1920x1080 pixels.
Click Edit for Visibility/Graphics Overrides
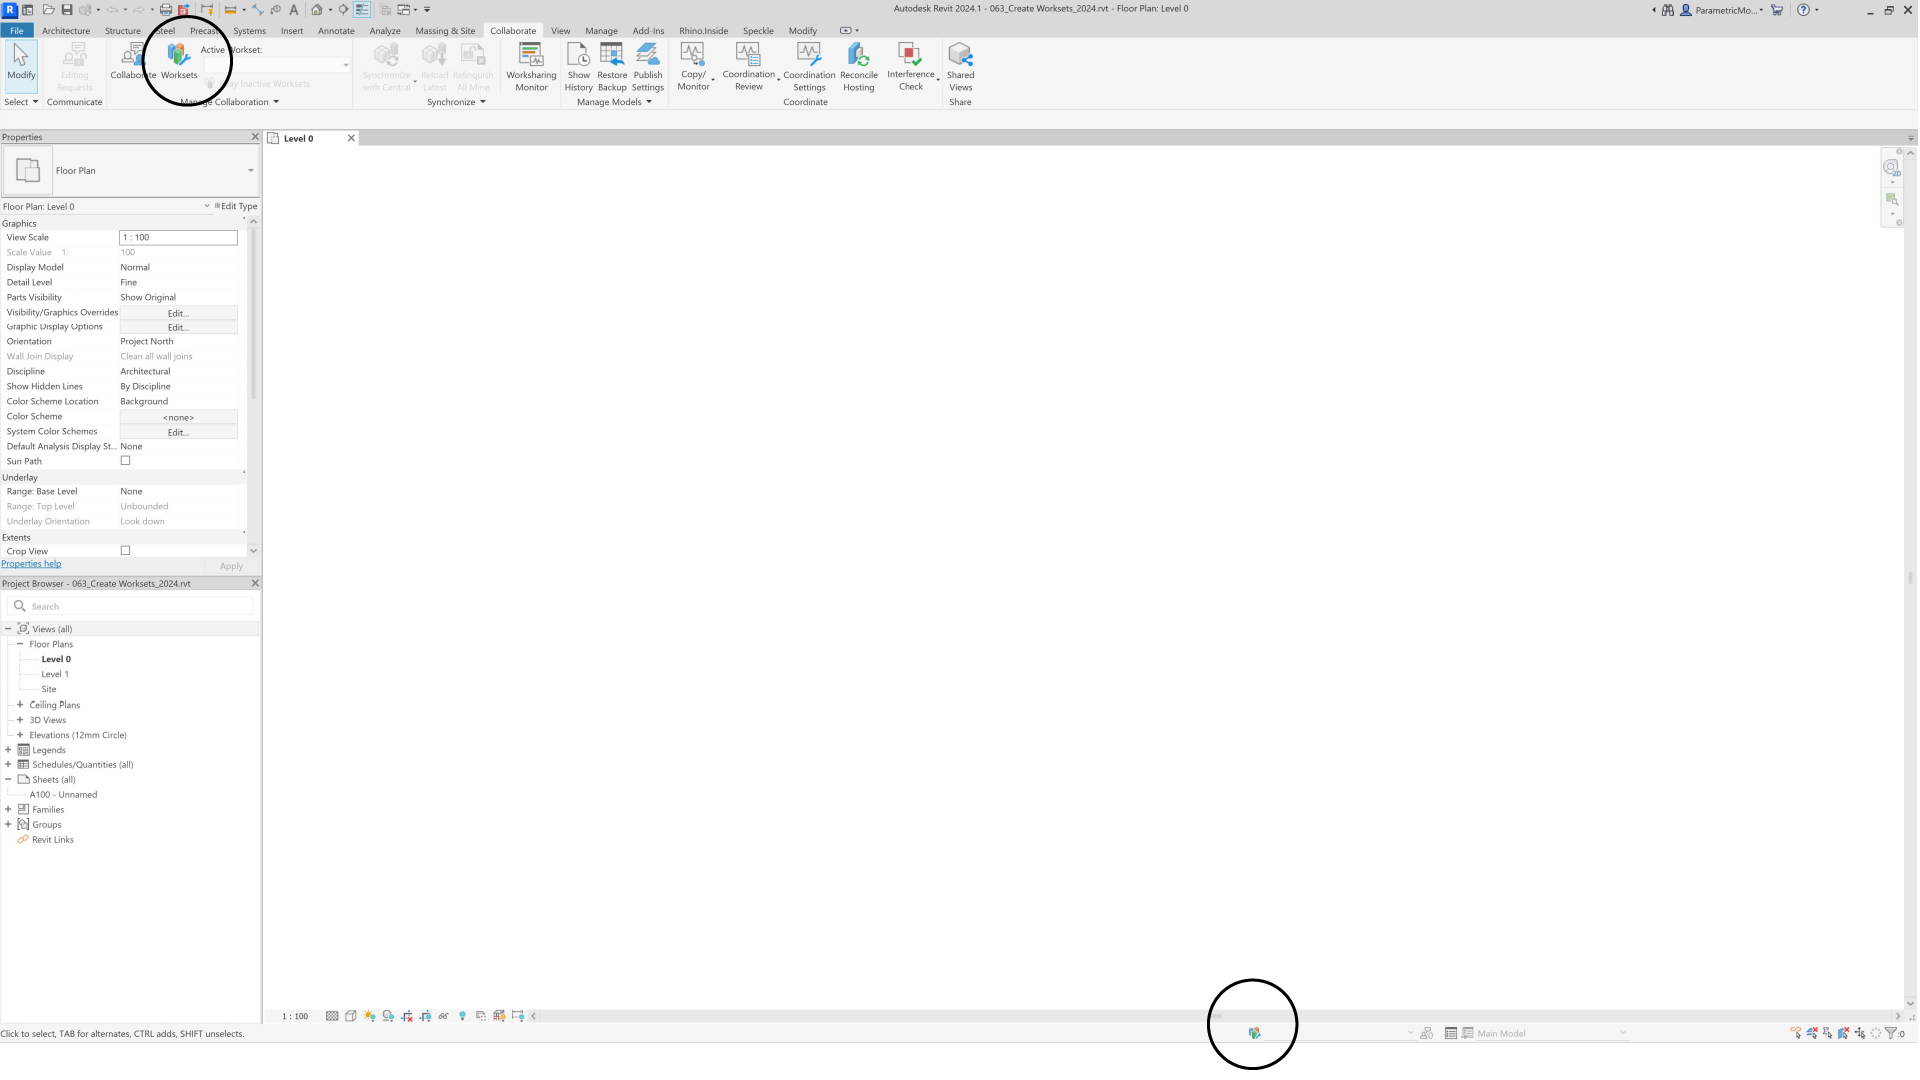(x=177, y=312)
